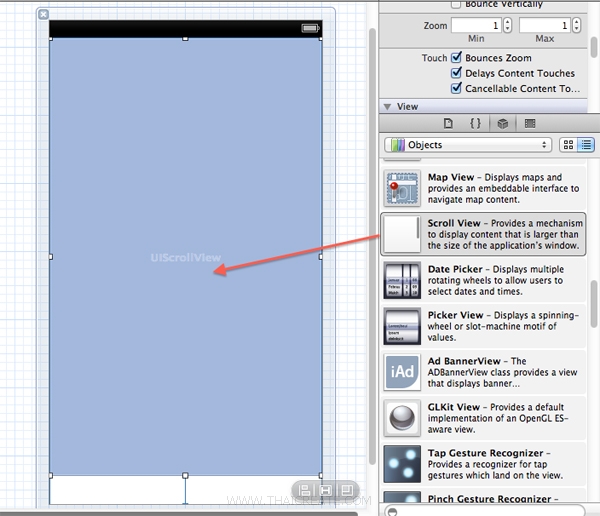The image size is (600, 516).
Task: Click the object library search field
Action: pyautogui.click(x=484, y=511)
